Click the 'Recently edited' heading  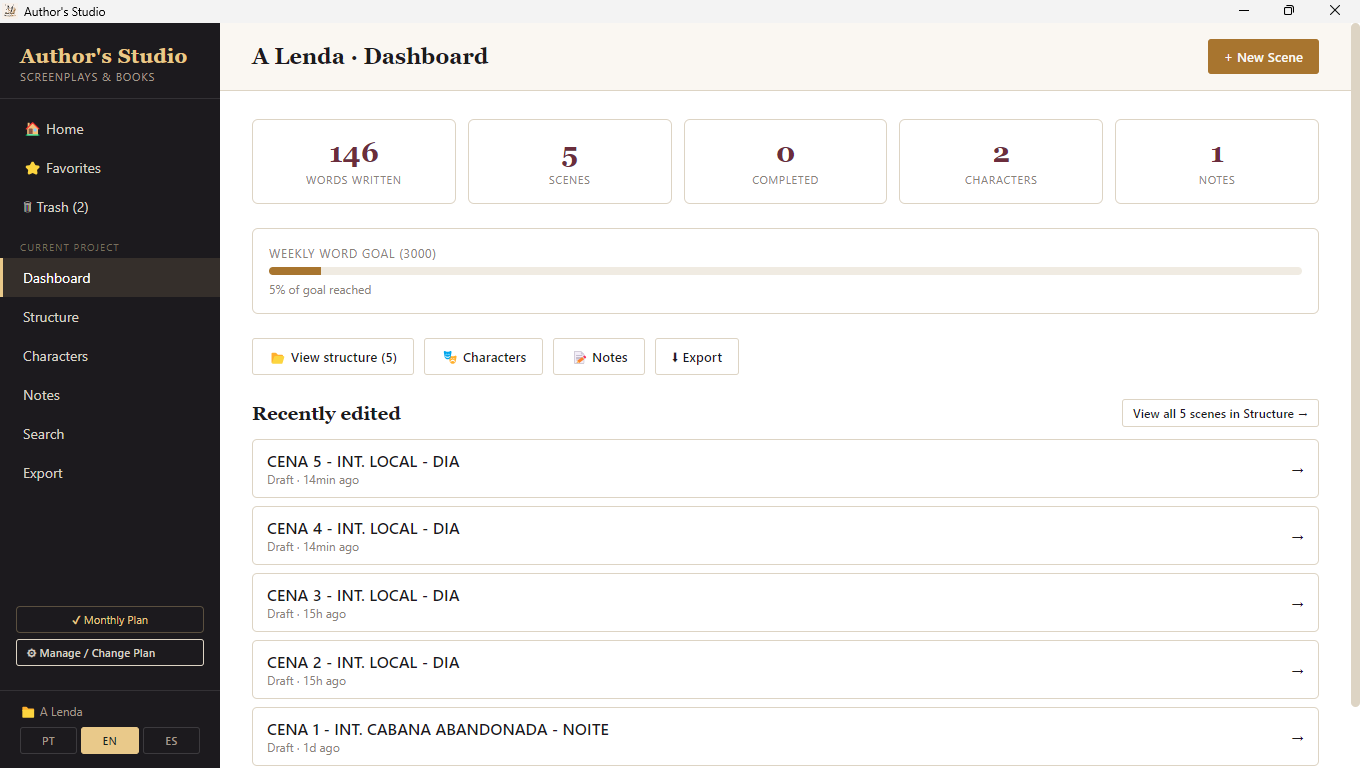click(x=326, y=413)
